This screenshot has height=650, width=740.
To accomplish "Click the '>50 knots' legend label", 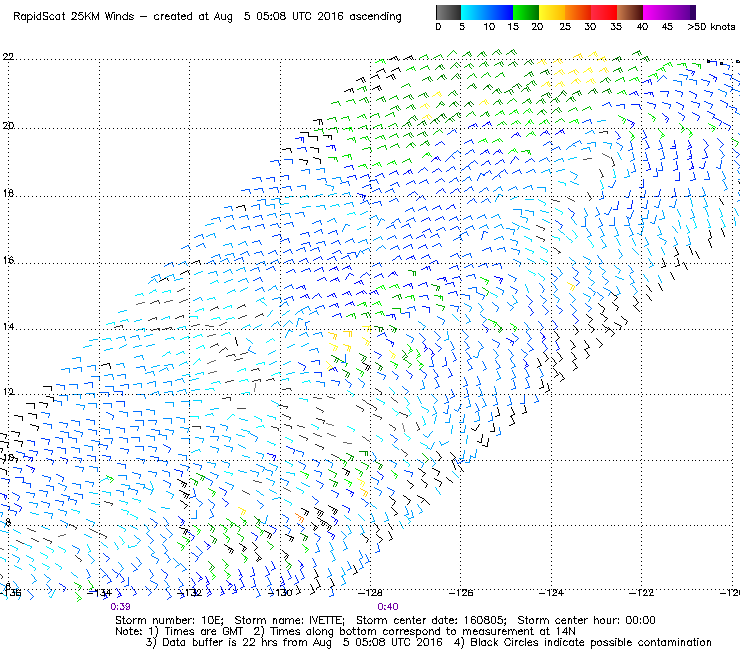I will (711, 27).
